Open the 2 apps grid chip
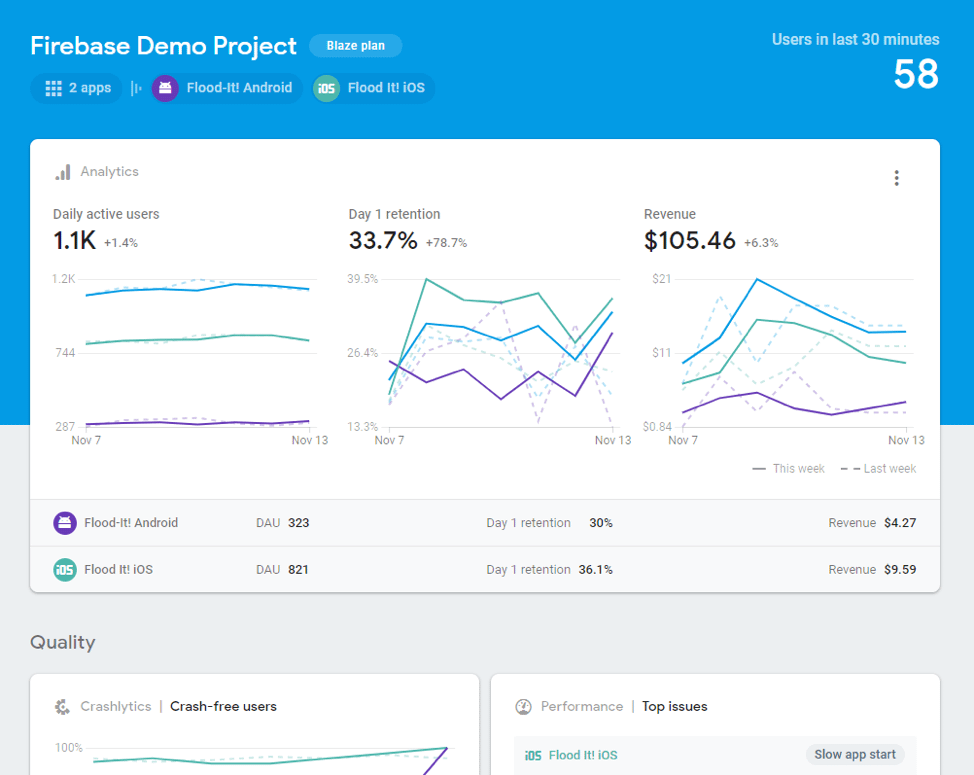The height and width of the screenshot is (775, 974). (76, 88)
